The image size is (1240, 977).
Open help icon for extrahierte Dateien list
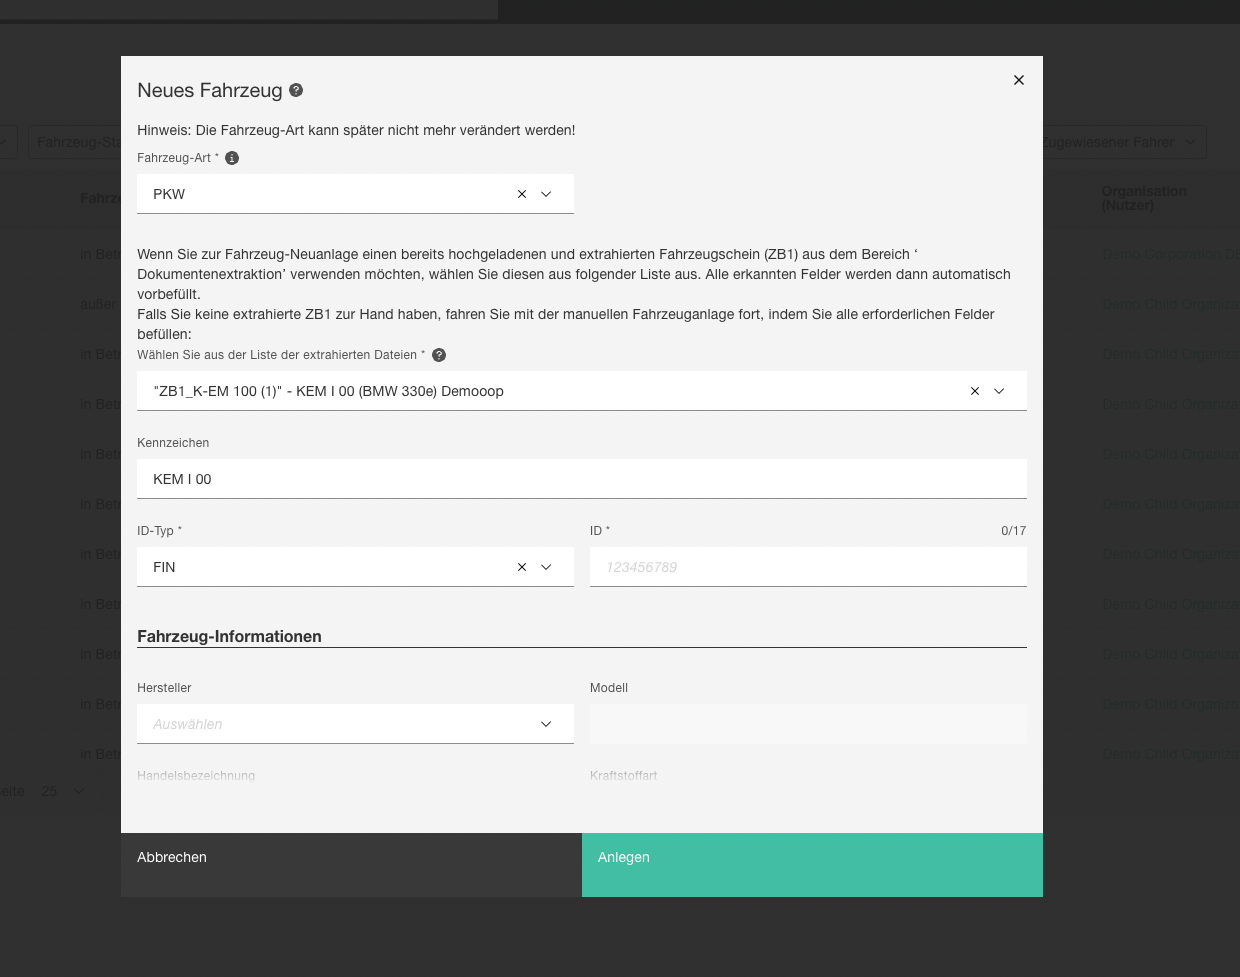click(439, 355)
